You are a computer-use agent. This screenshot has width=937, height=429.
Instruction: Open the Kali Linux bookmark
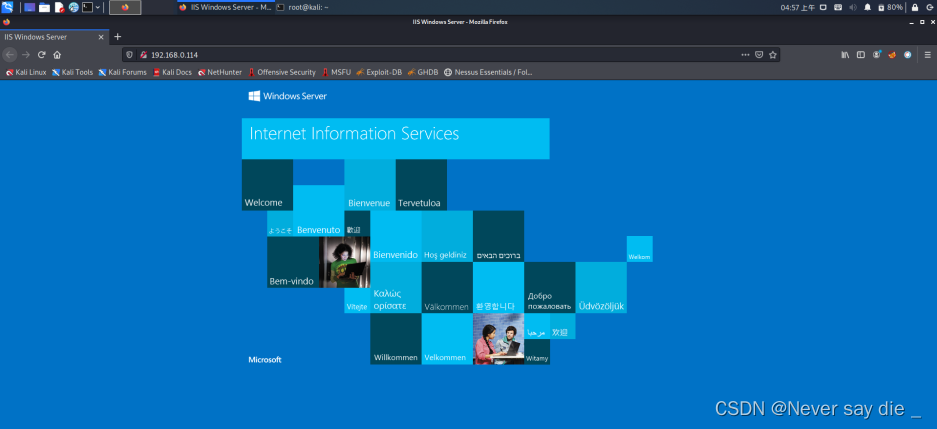[x=26, y=72]
